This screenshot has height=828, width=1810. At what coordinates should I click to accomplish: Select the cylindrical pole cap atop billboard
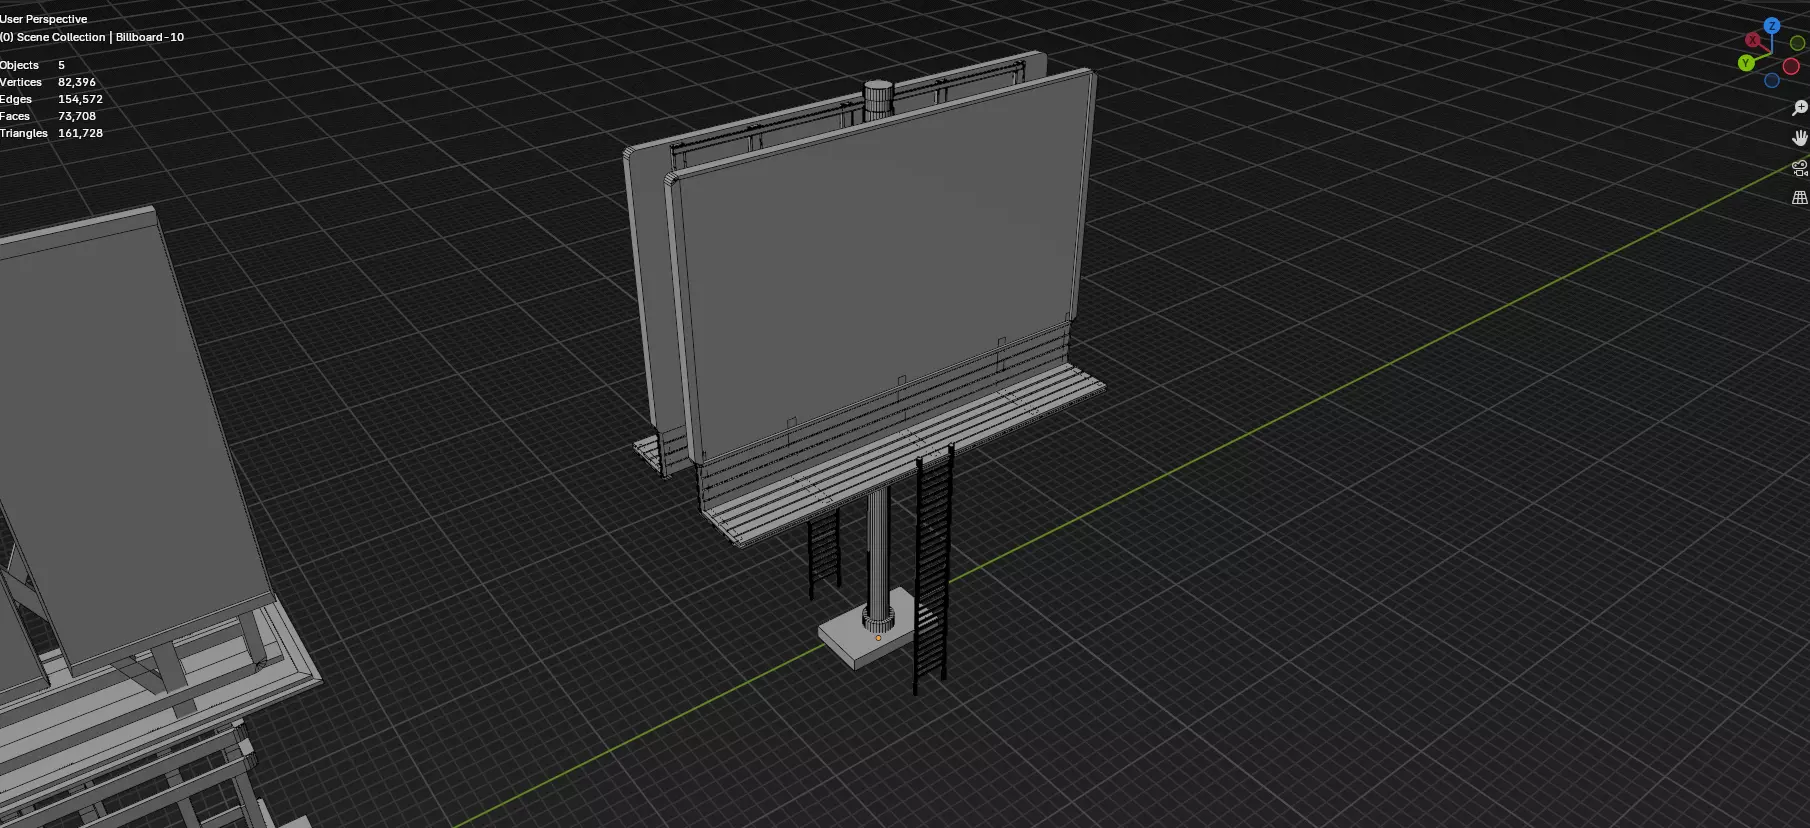click(878, 98)
